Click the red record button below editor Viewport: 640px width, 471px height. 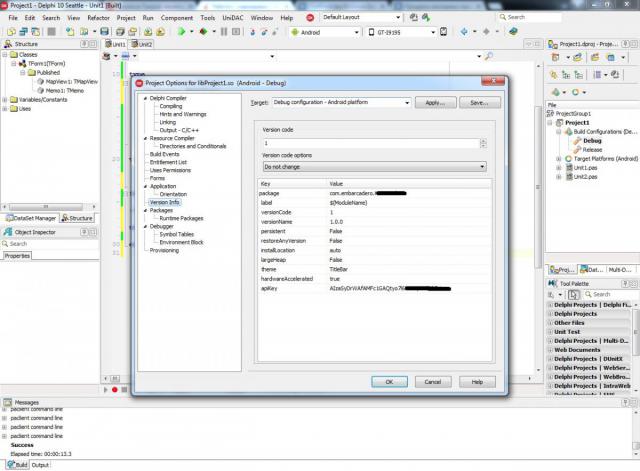tap(115, 390)
